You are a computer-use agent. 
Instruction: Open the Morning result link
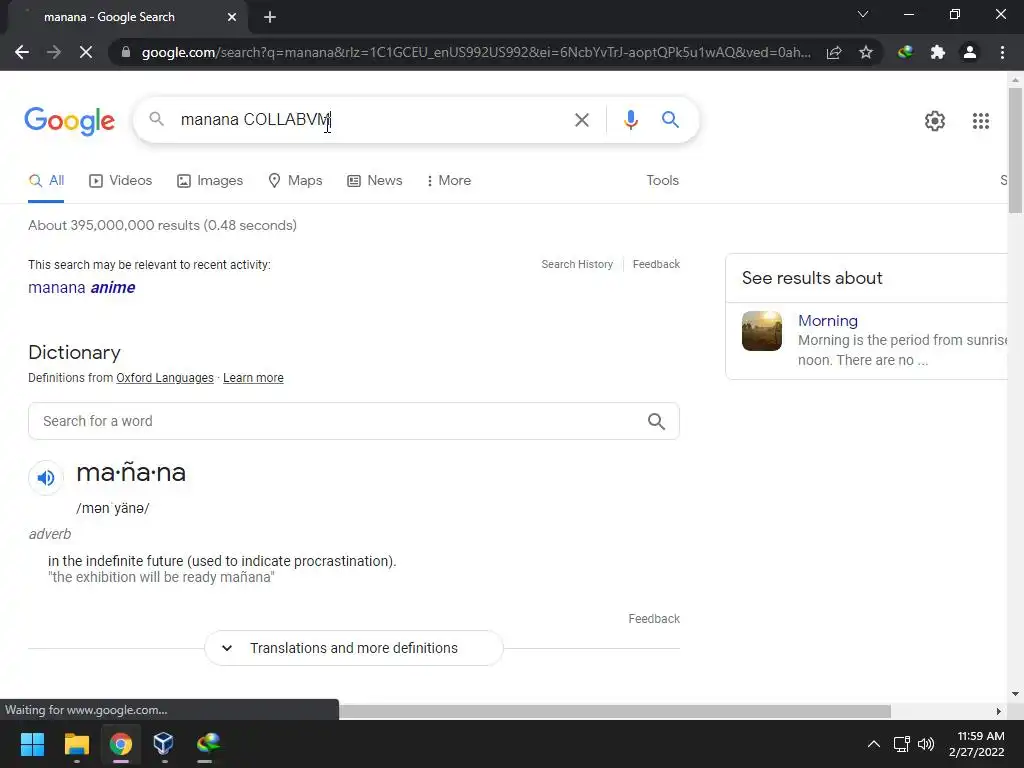tap(827, 321)
